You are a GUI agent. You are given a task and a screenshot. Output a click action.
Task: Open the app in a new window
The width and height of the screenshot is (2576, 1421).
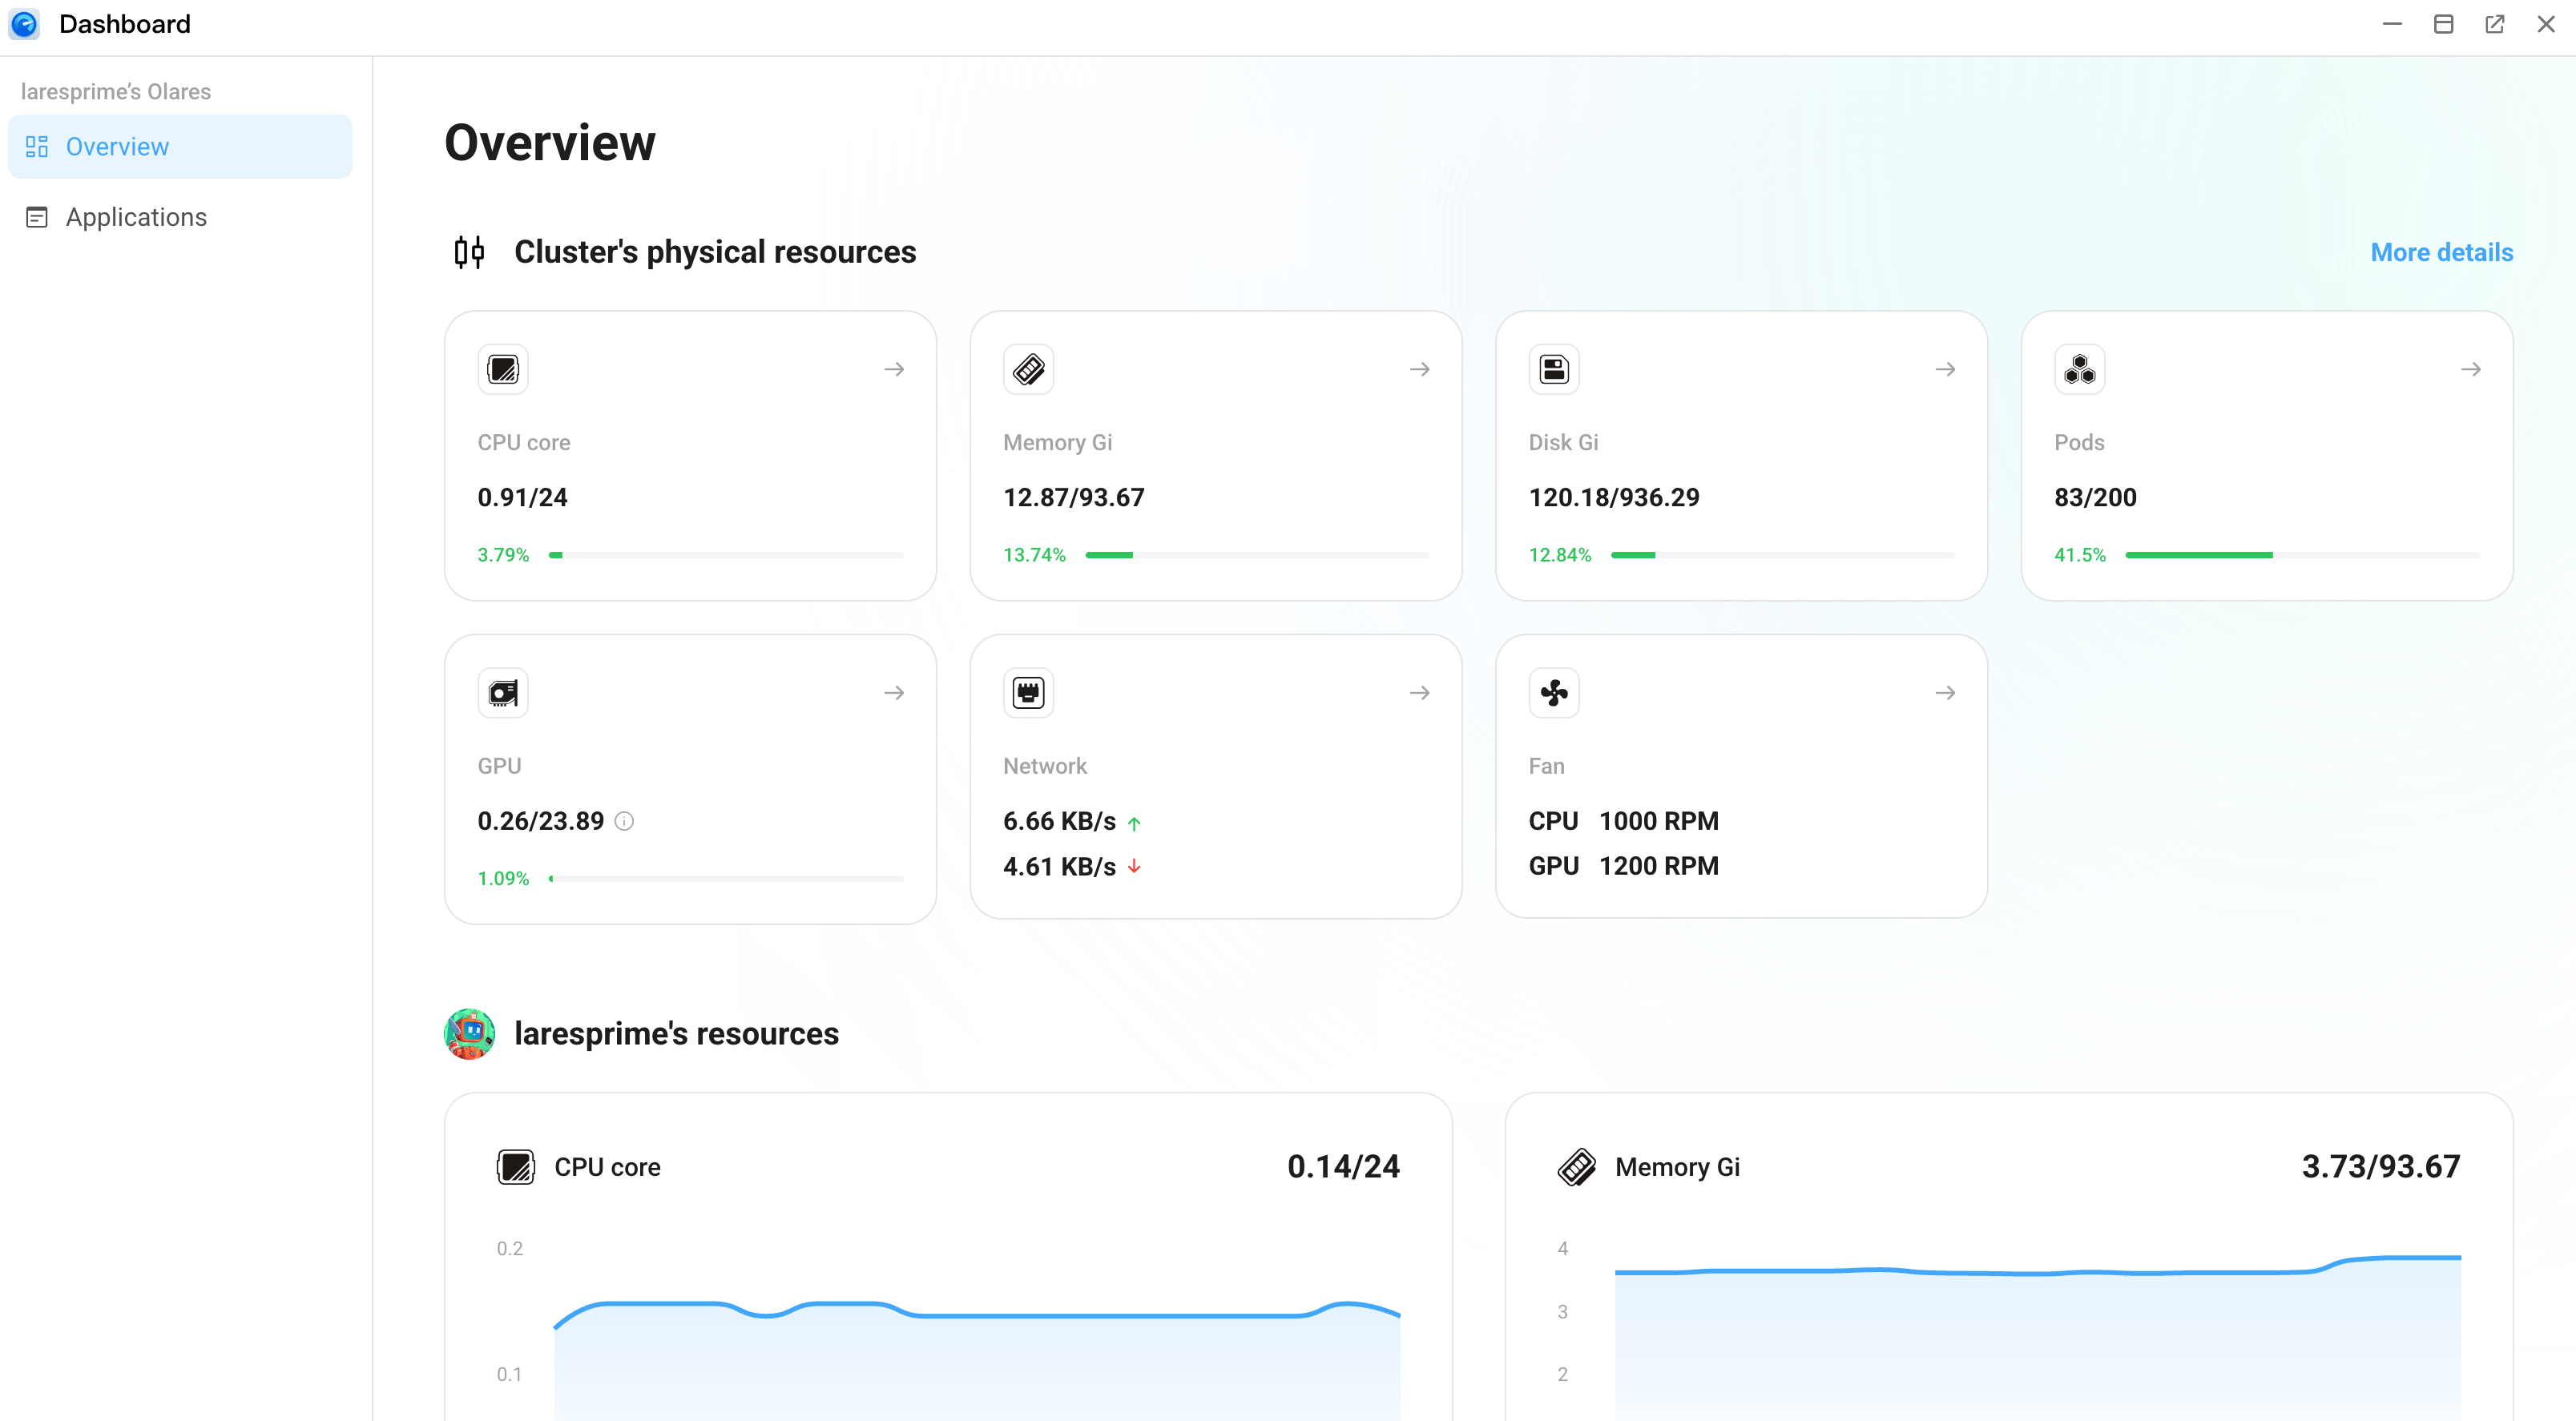coord(2494,24)
